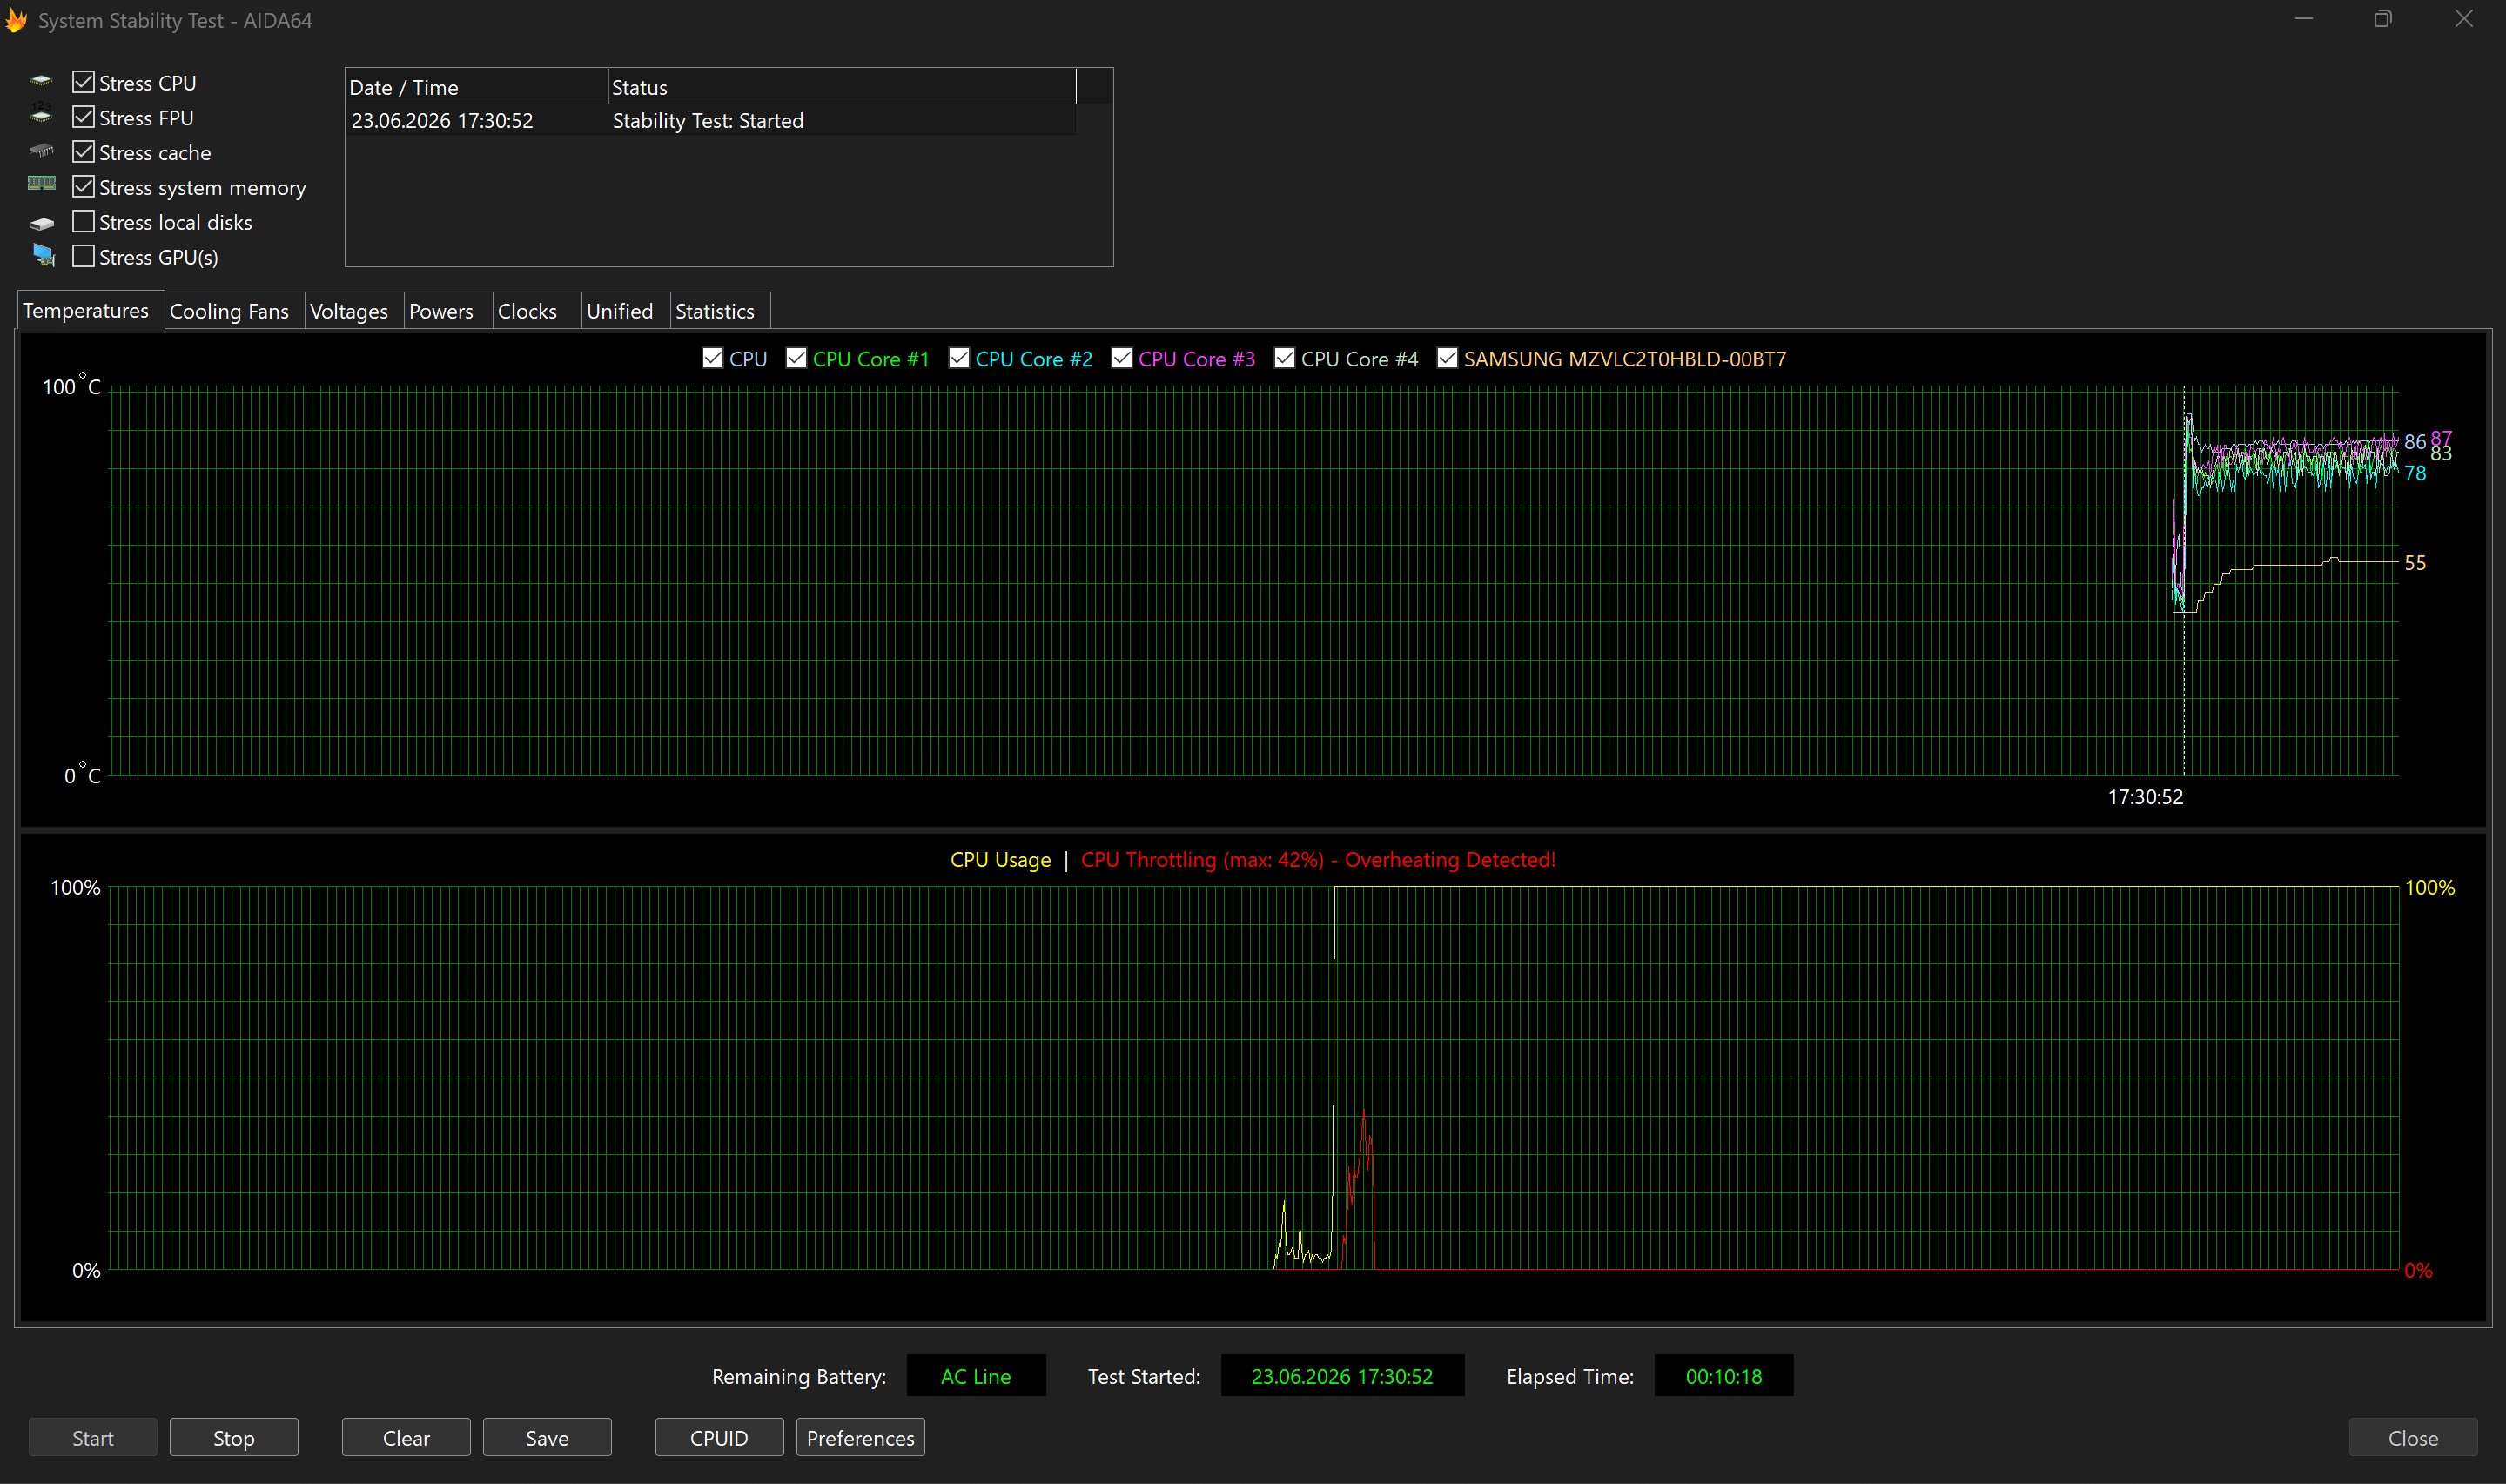This screenshot has width=2506, height=1484.
Task: Switch to the Cooling Fans tab
Action: [x=229, y=311]
